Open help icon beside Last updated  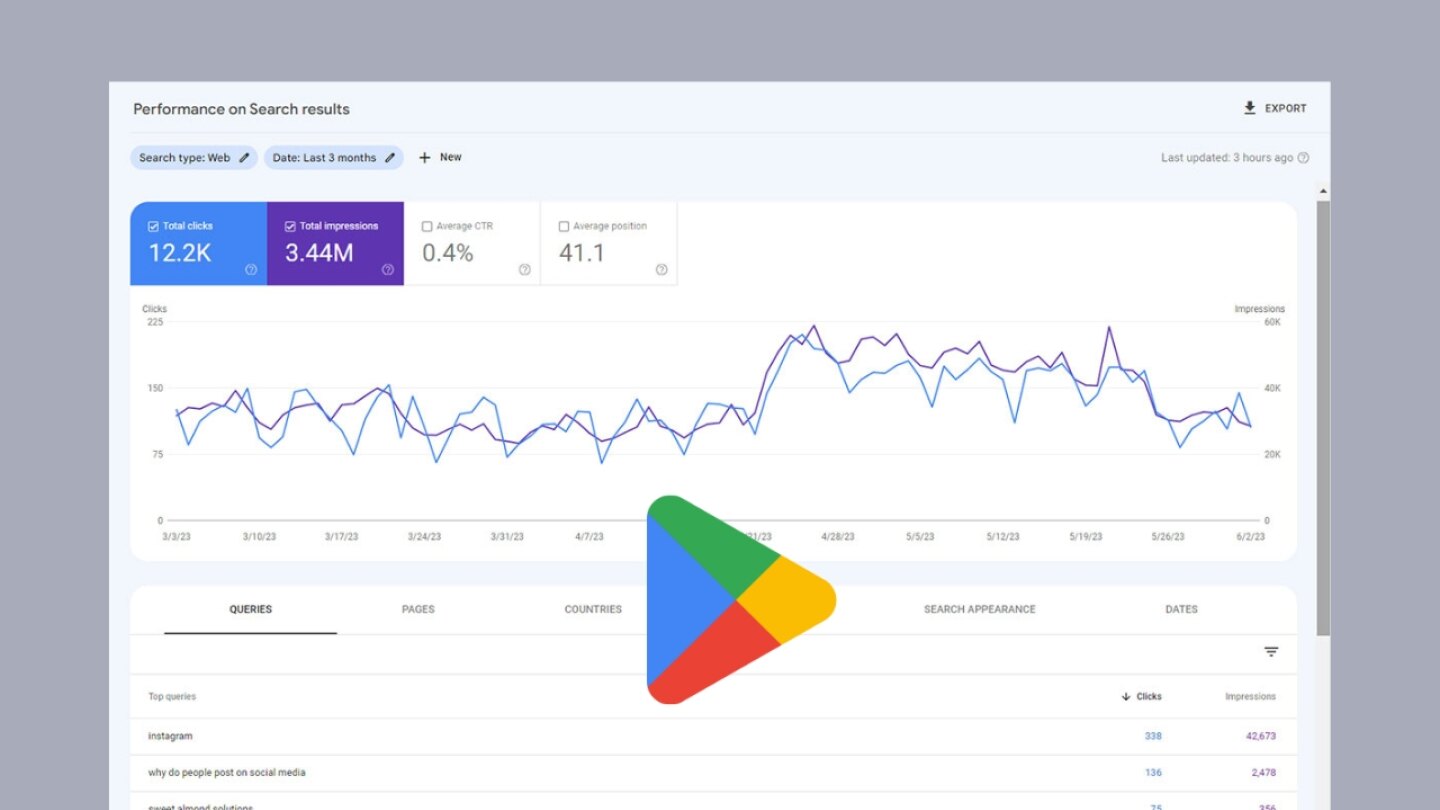click(x=1303, y=158)
